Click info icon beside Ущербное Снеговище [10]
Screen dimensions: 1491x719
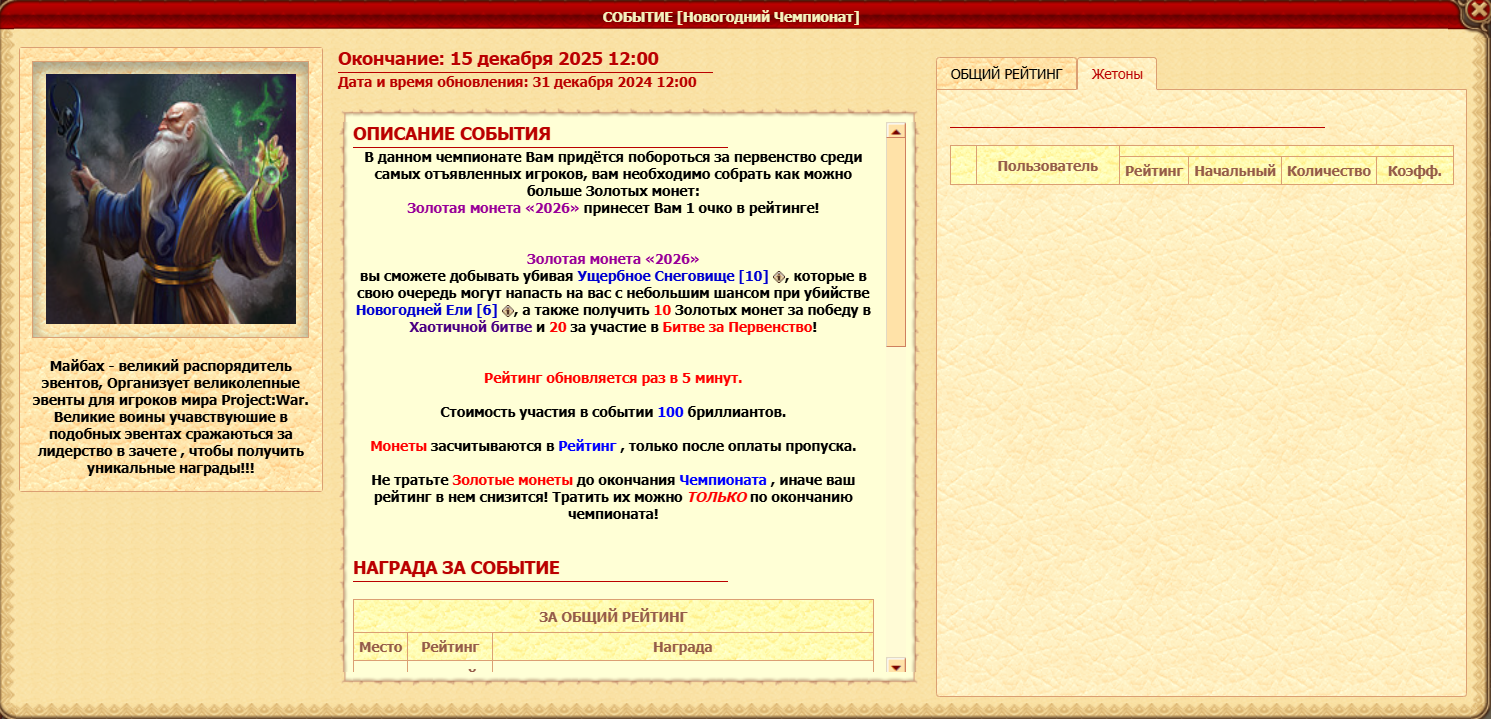779,277
